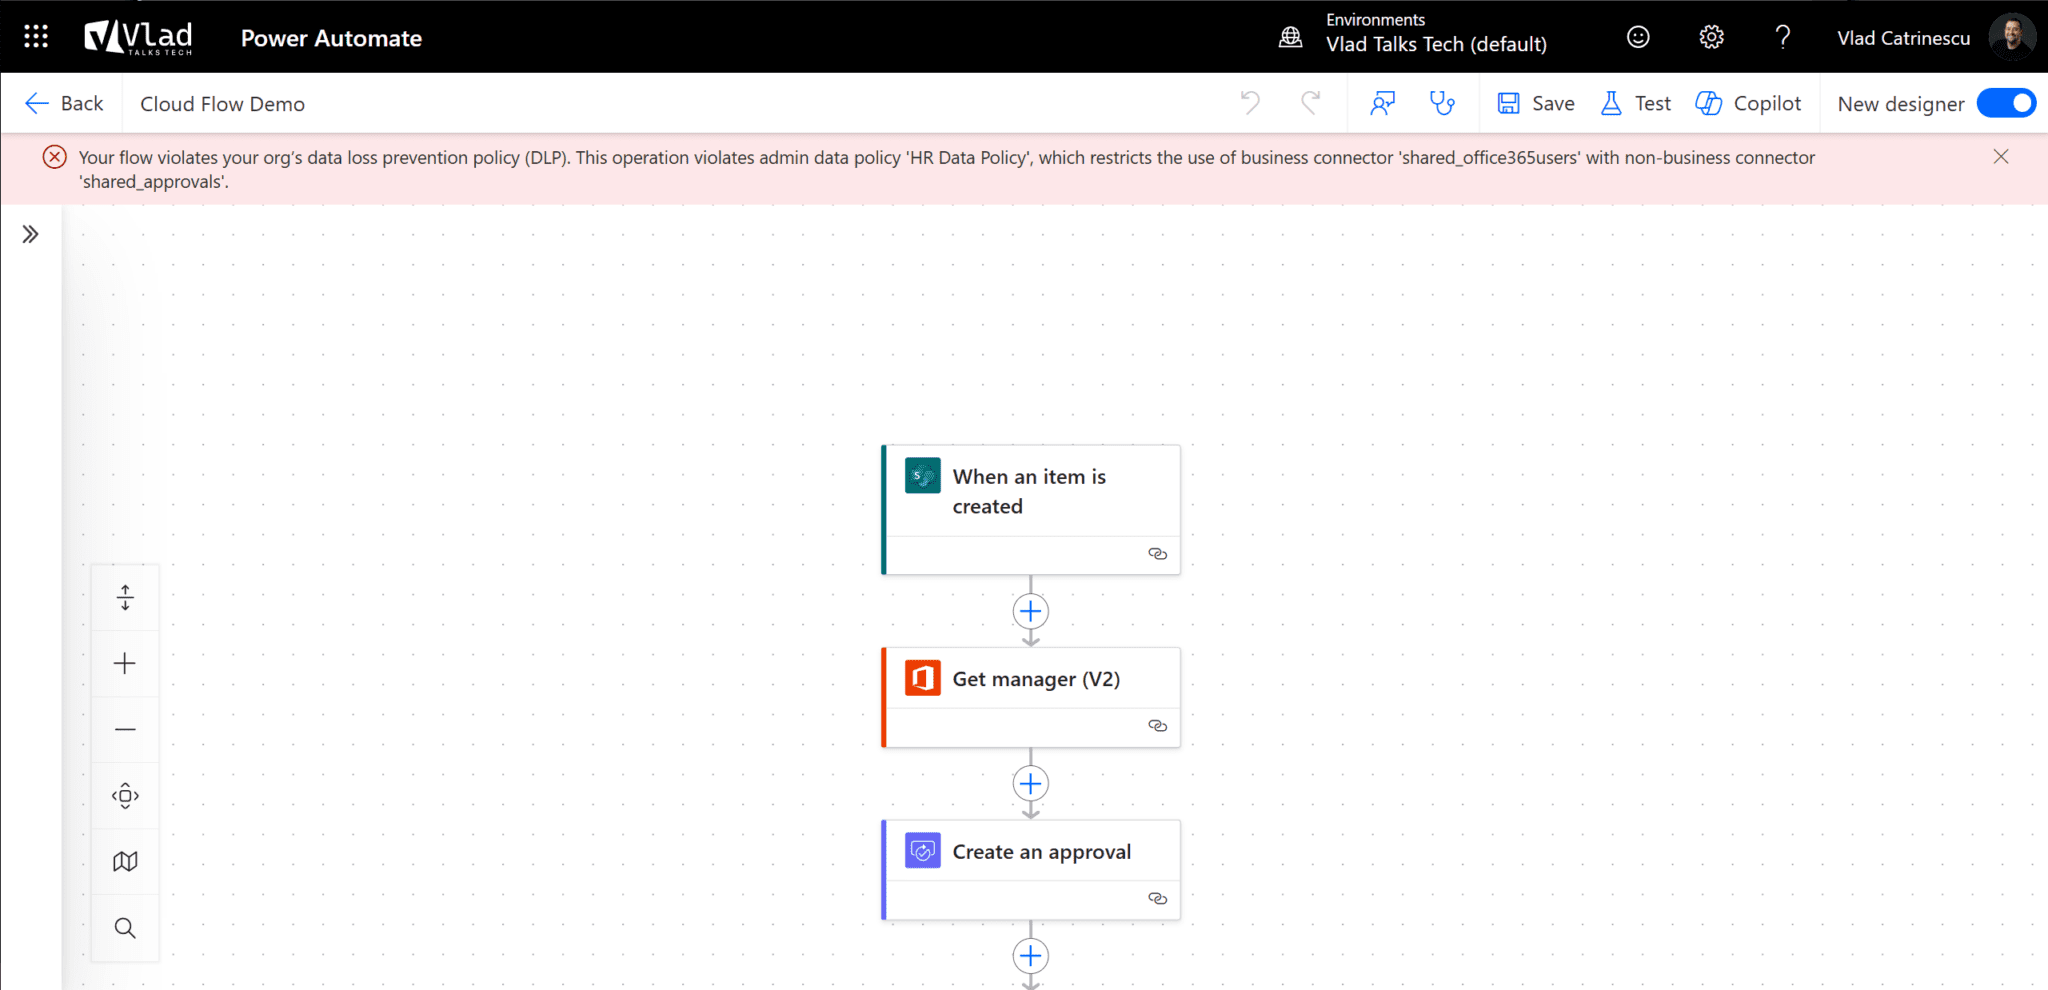
Task: Select the Undo icon in the toolbar
Action: point(1249,103)
